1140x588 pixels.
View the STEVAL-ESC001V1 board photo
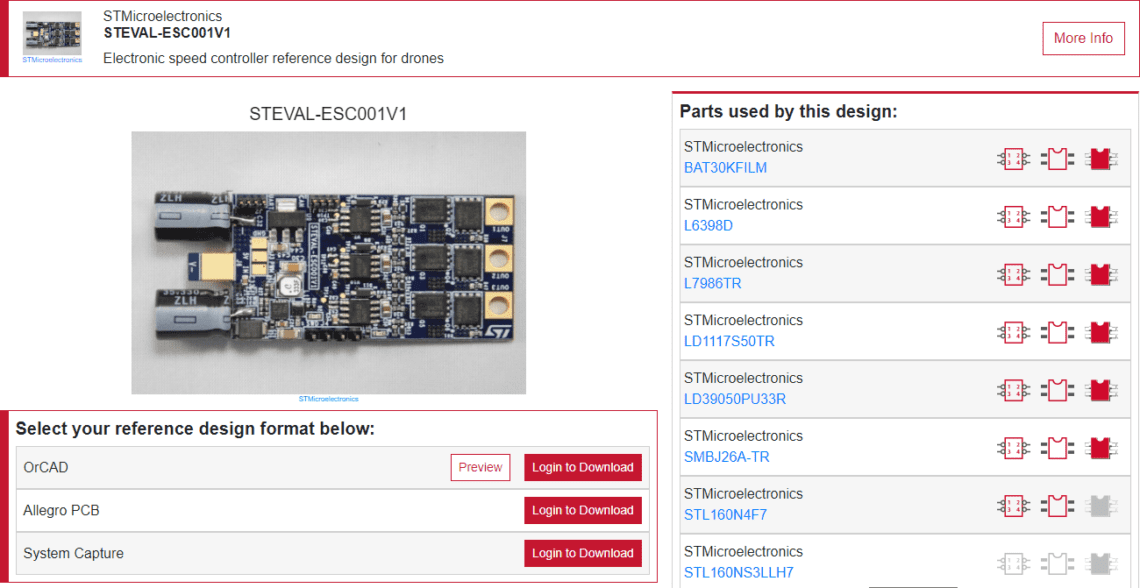330,262
